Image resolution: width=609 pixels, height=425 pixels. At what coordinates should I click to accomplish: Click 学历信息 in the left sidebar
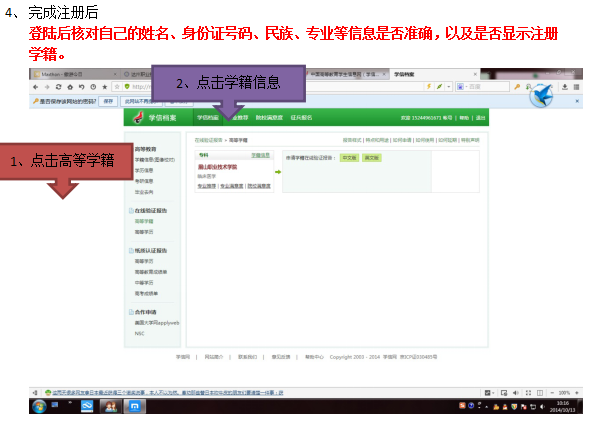point(144,170)
